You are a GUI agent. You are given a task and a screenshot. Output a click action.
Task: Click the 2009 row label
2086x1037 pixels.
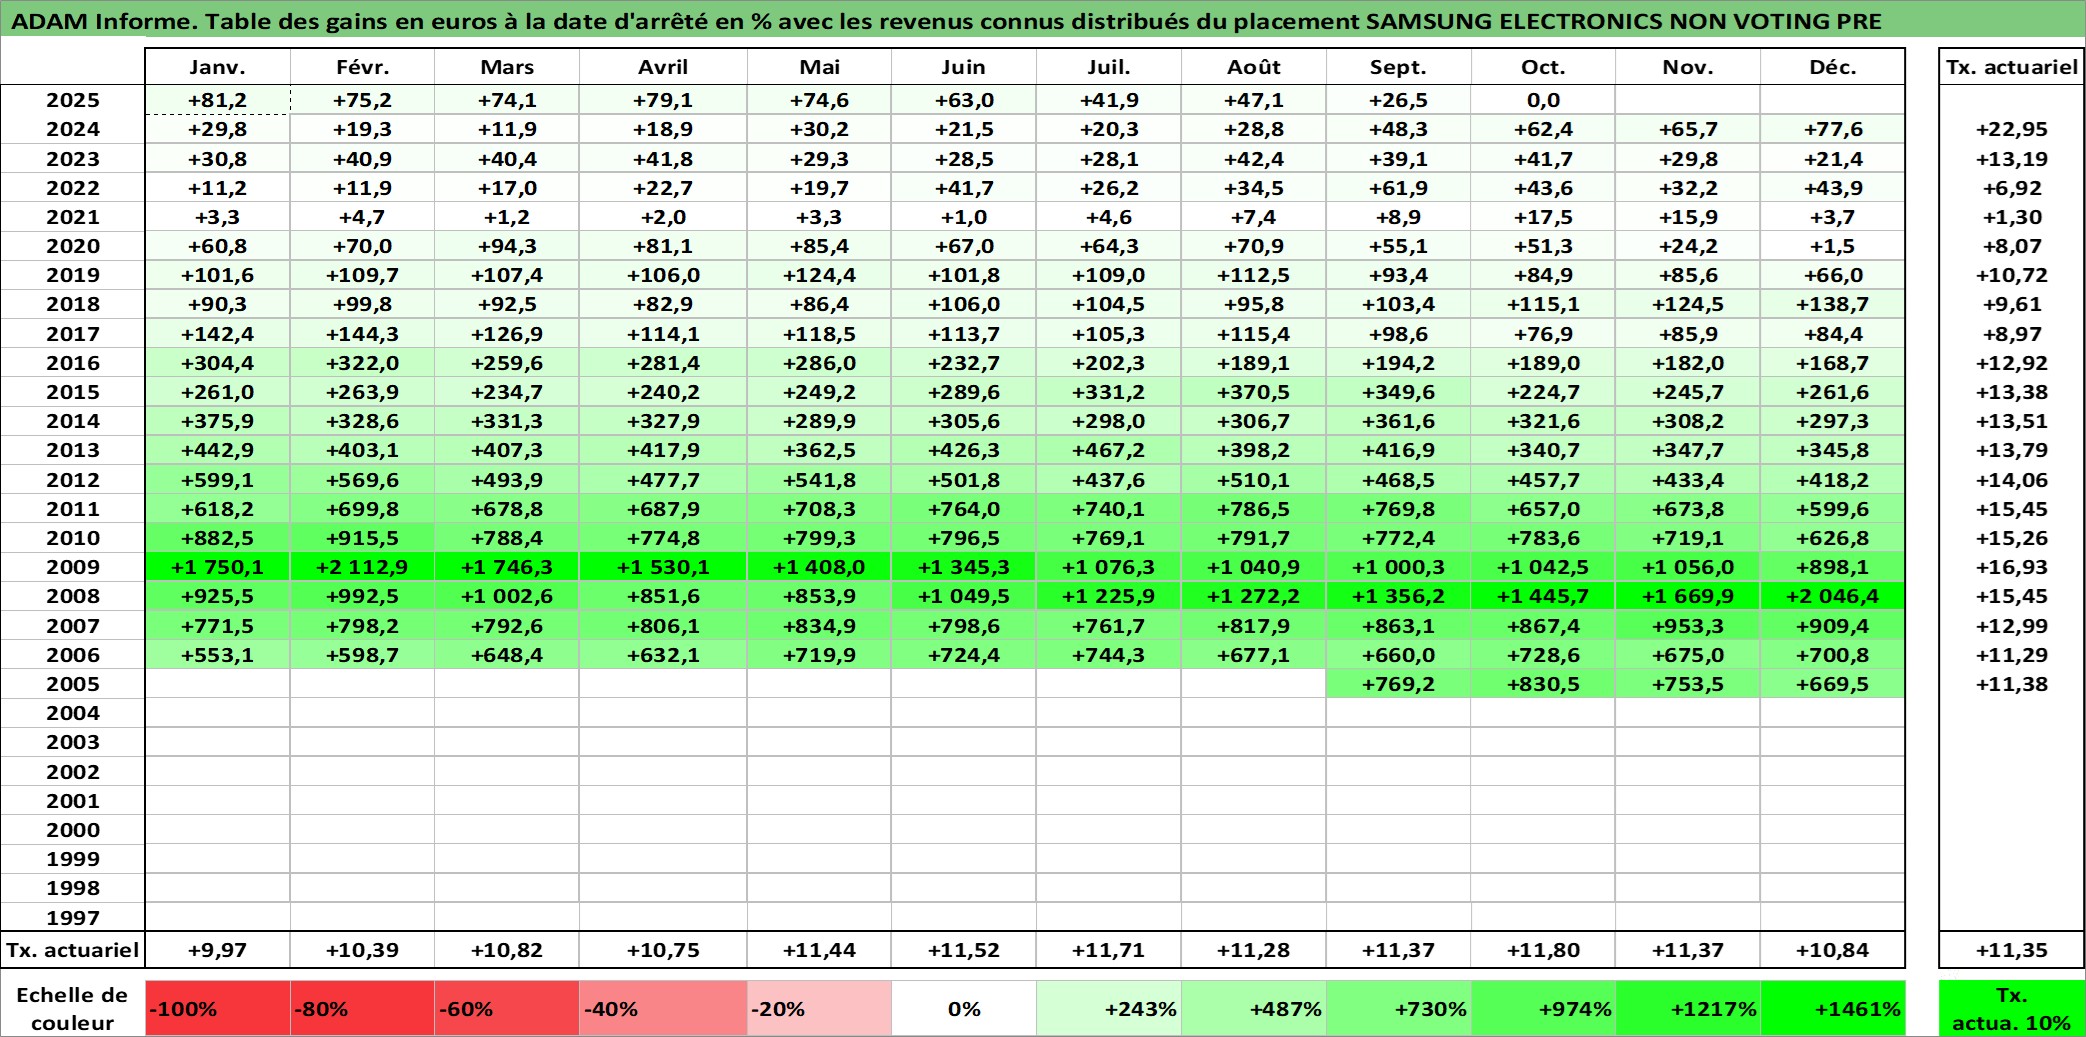click(73, 567)
